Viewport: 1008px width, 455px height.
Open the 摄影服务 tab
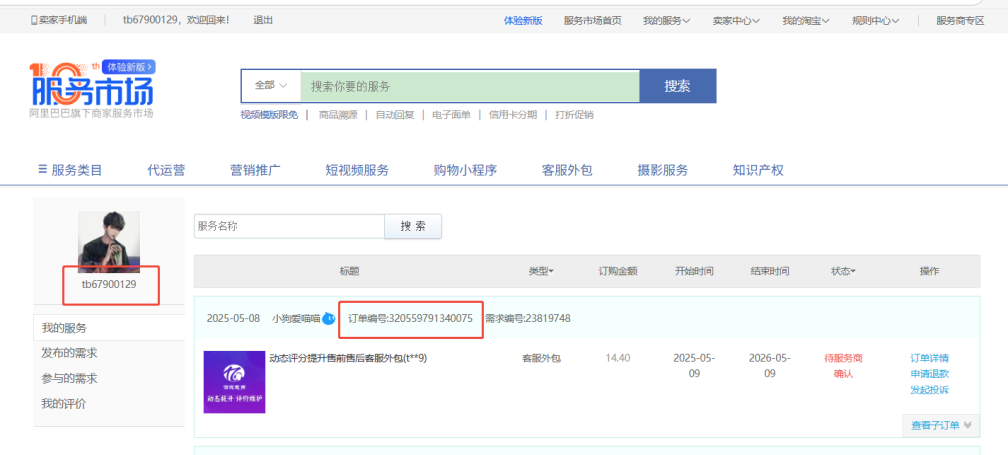(x=663, y=170)
